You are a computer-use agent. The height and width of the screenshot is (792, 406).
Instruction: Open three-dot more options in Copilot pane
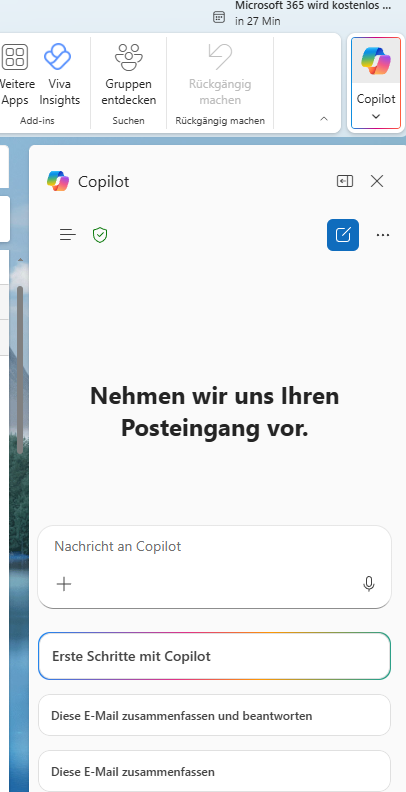383,235
